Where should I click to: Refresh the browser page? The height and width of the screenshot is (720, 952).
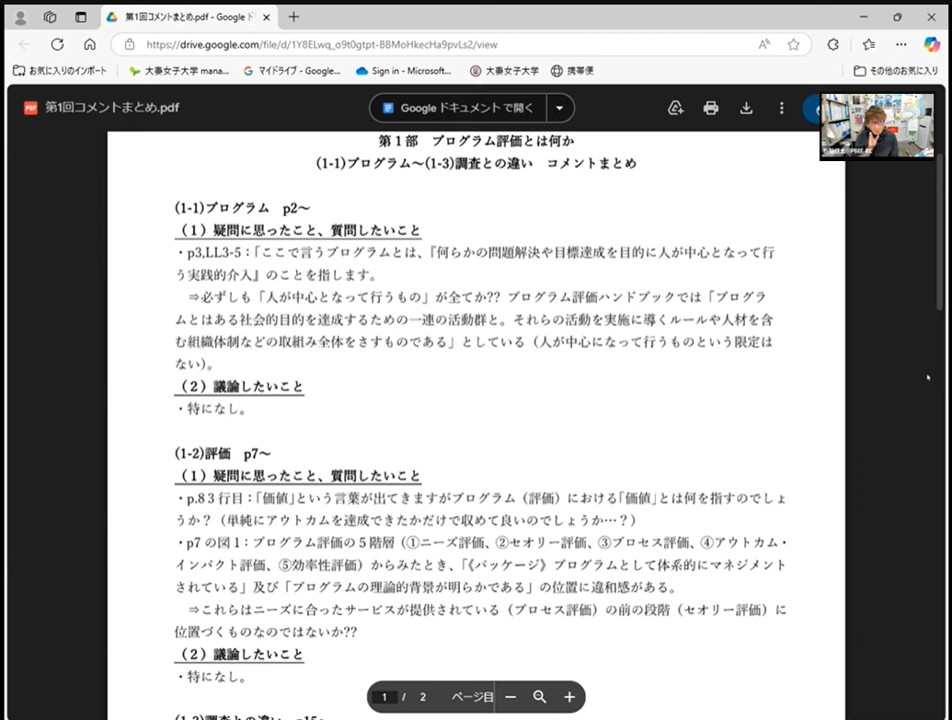[x=57, y=44]
